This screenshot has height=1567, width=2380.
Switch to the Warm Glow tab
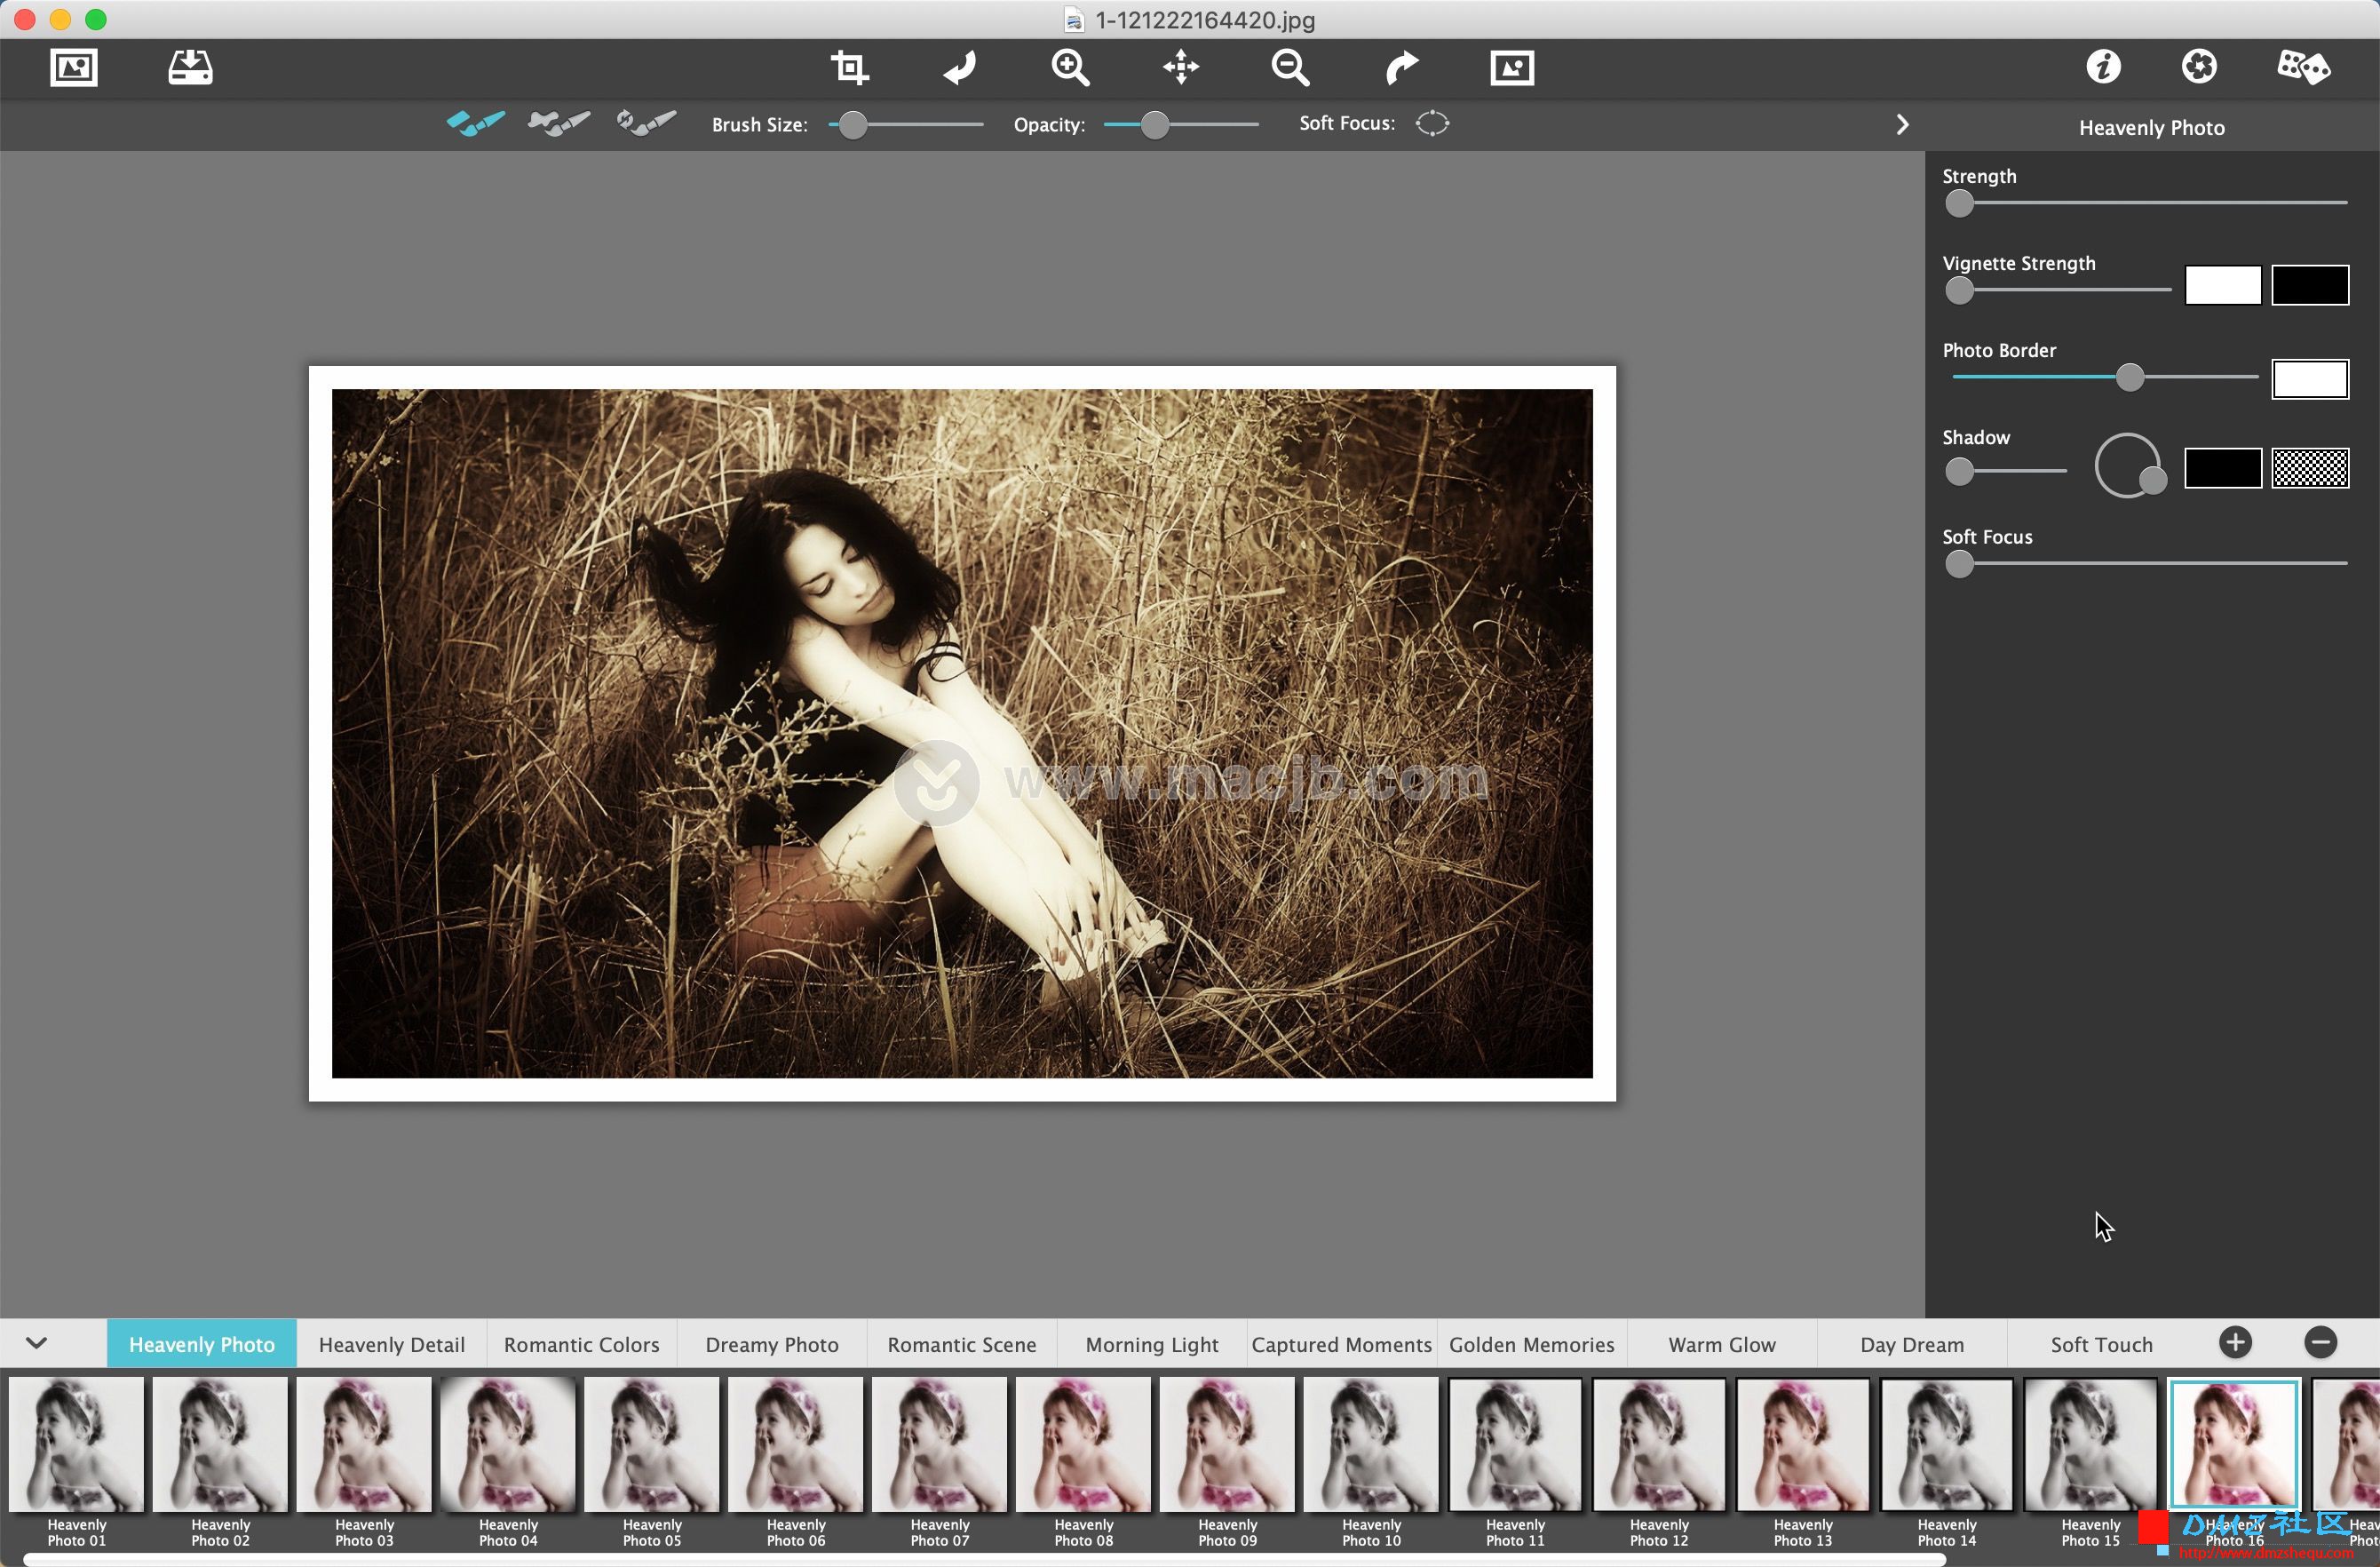click(x=1721, y=1343)
